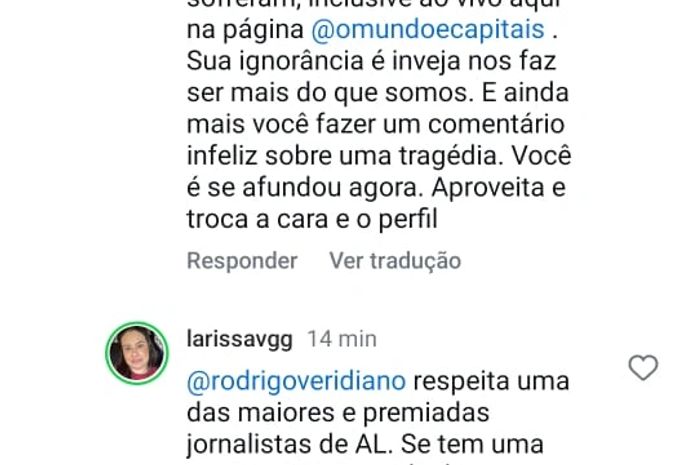The height and width of the screenshot is (465, 697).
Task: Reply using the Responder button
Action: (242, 261)
